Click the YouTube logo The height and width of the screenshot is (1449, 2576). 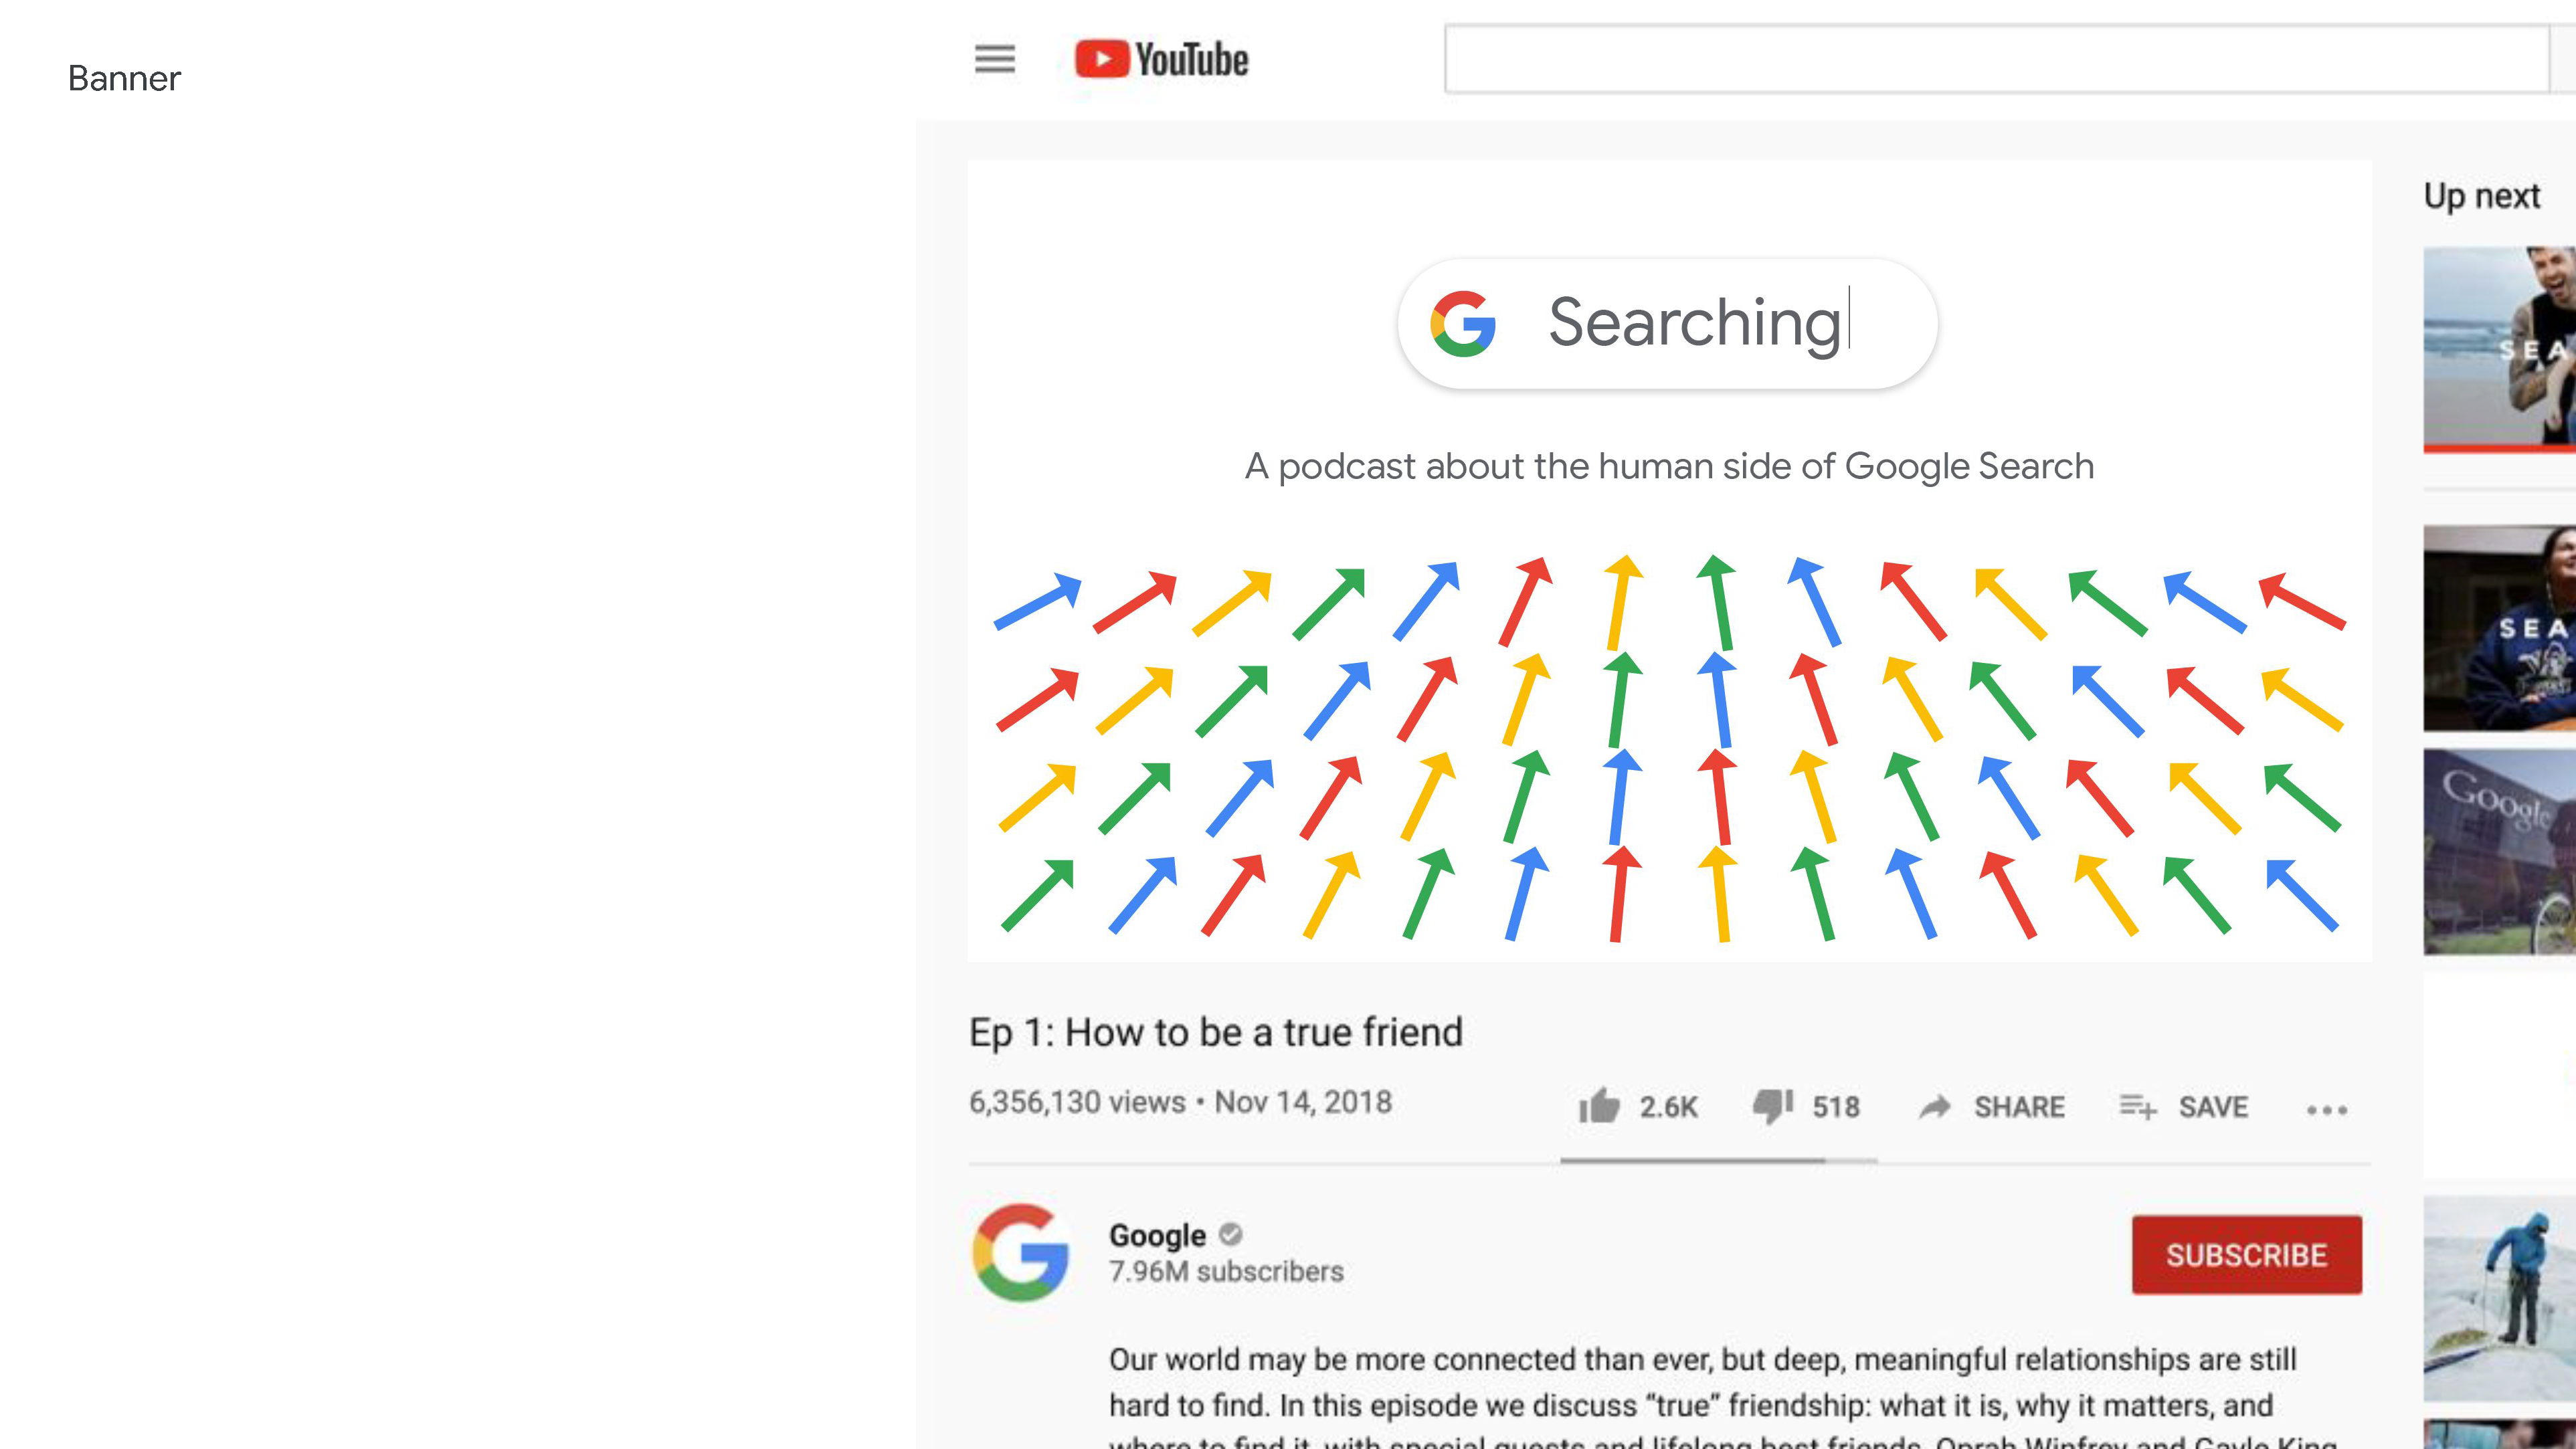pyautogui.click(x=1162, y=60)
